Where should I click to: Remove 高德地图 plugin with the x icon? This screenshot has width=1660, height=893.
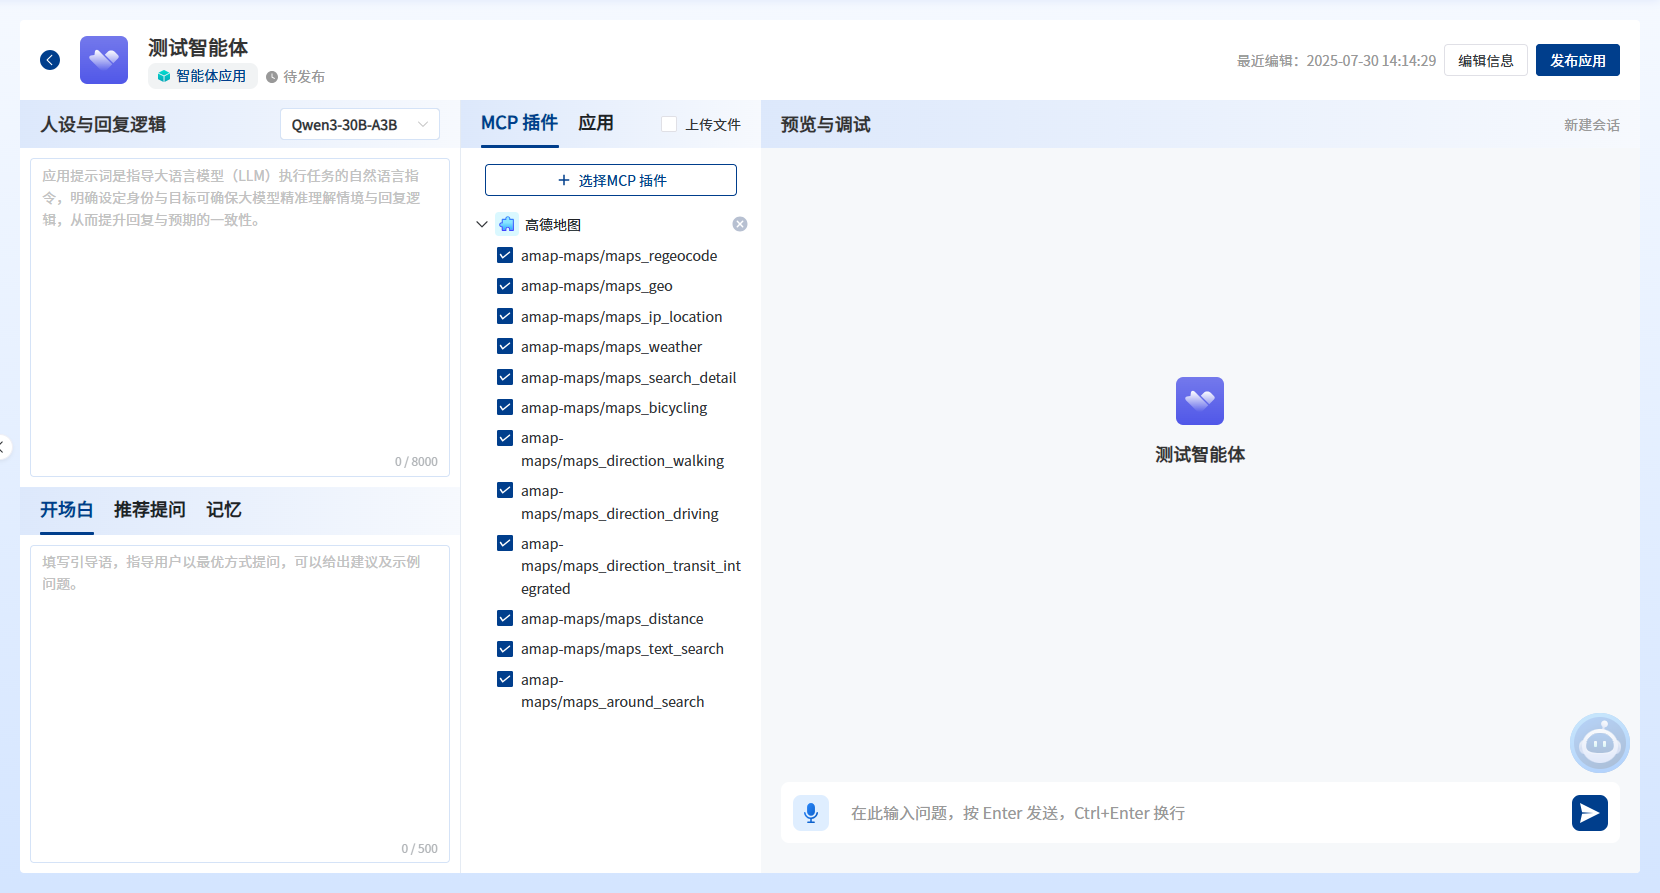click(740, 224)
